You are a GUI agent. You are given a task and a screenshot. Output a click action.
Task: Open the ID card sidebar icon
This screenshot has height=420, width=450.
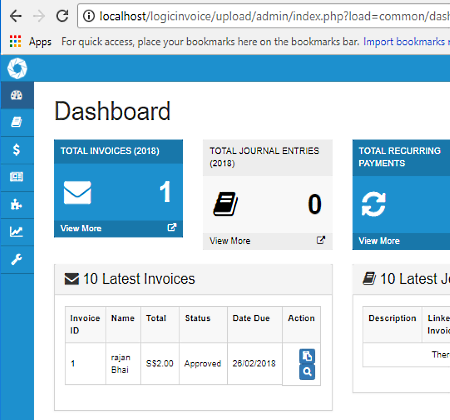tap(17, 177)
